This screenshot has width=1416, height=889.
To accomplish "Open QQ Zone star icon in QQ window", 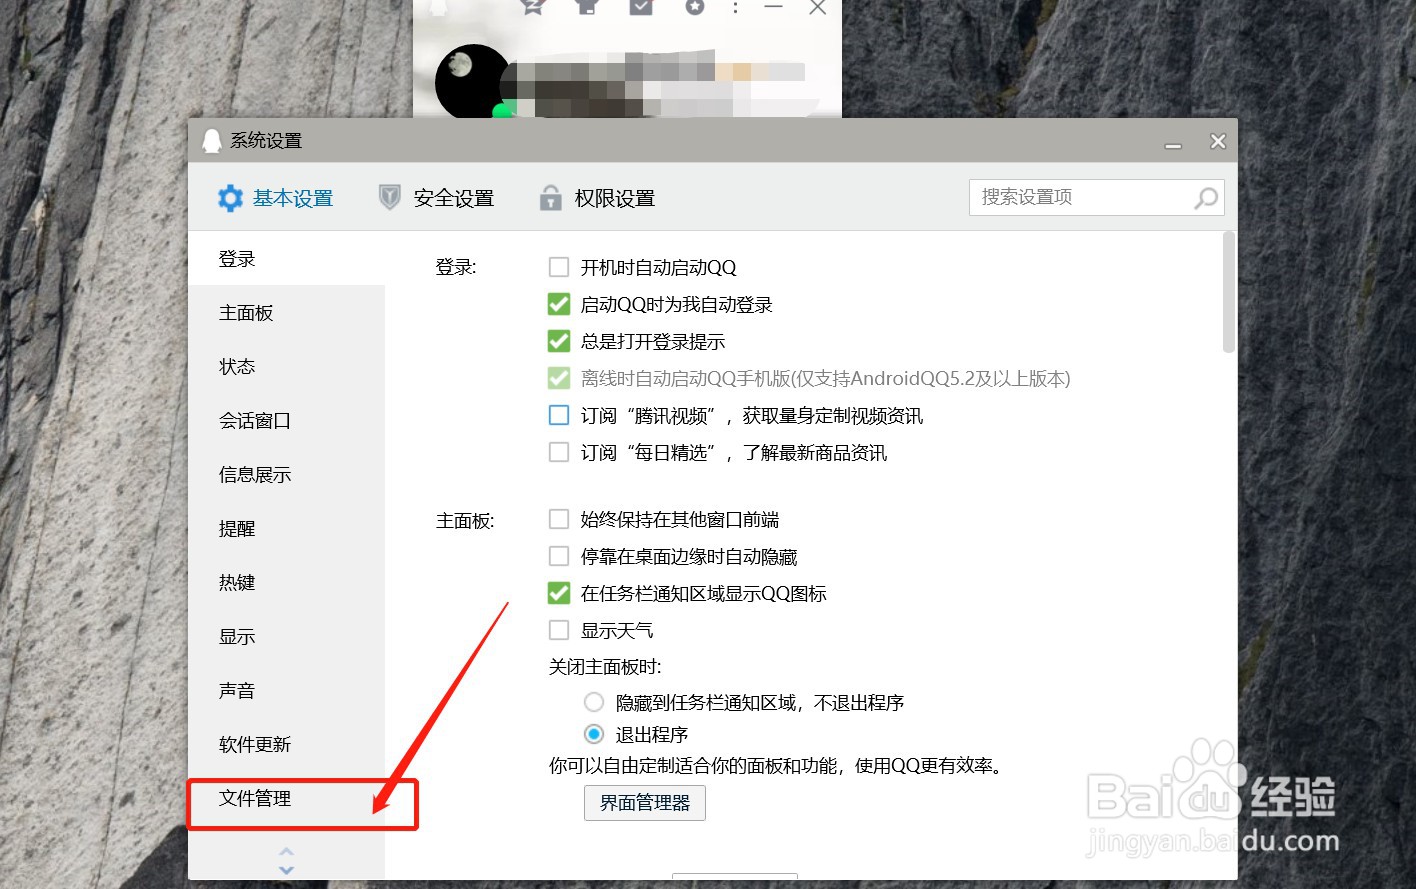I will click(x=532, y=7).
